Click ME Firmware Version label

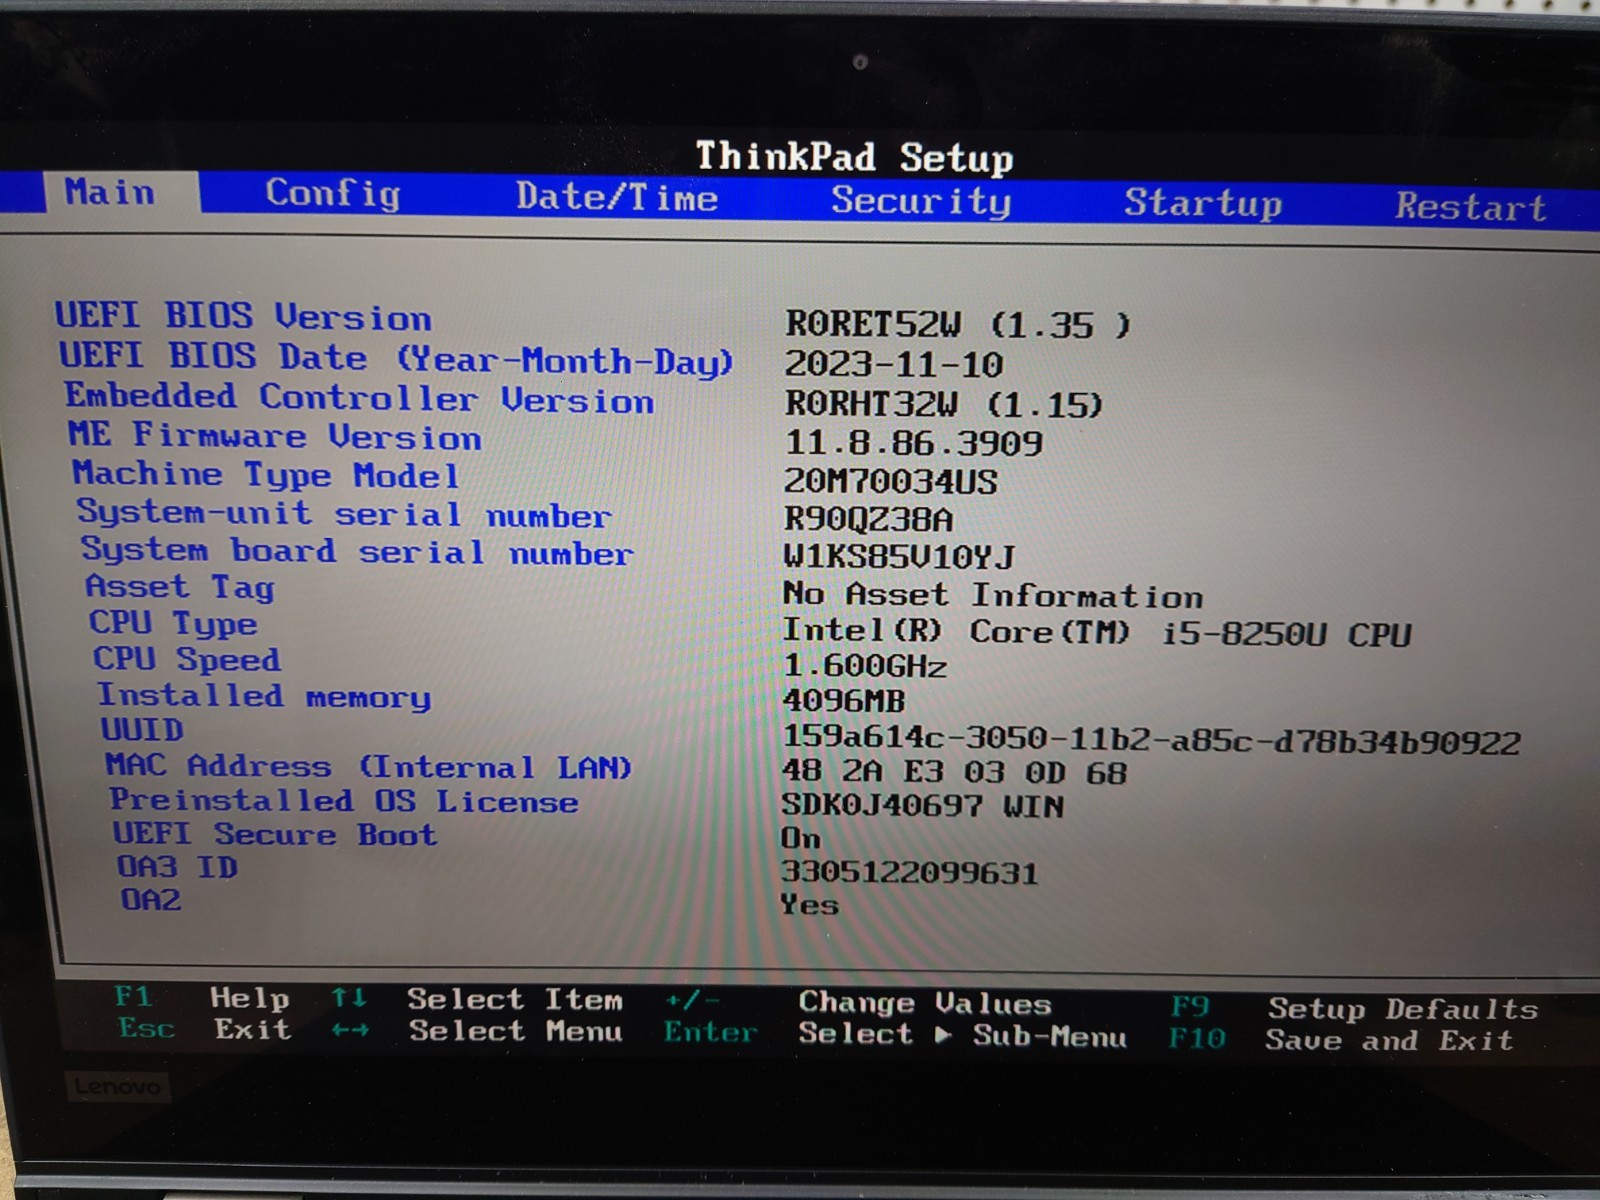pos(275,436)
